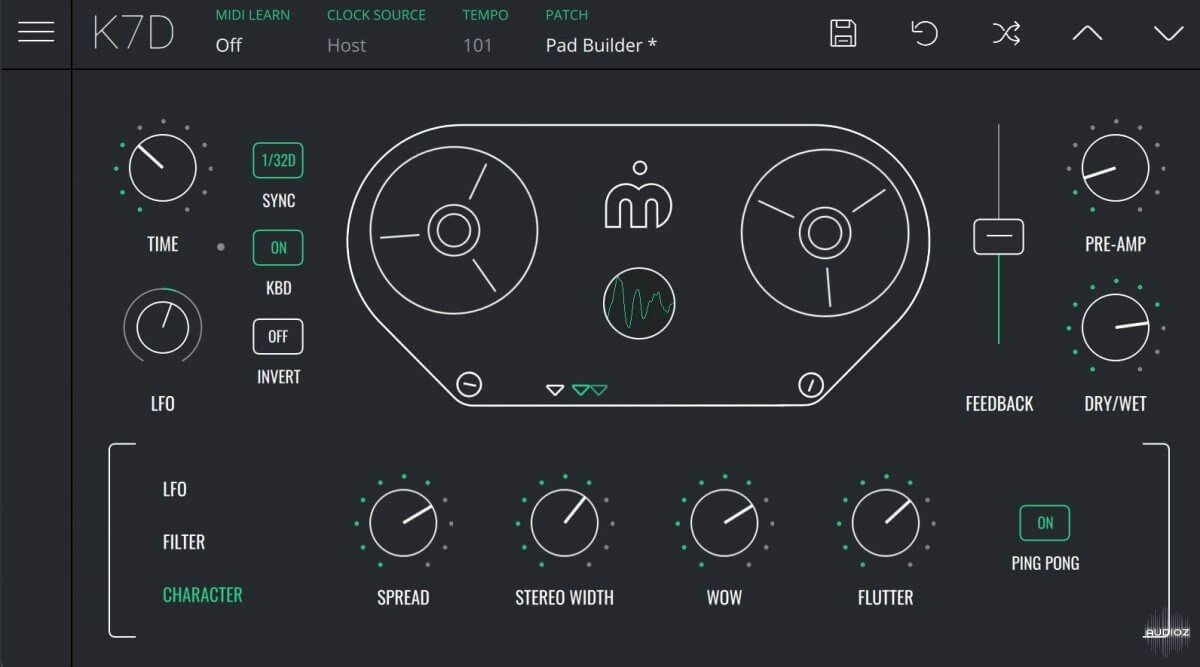
Task: Toggle KBD off
Action: click(277, 247)
